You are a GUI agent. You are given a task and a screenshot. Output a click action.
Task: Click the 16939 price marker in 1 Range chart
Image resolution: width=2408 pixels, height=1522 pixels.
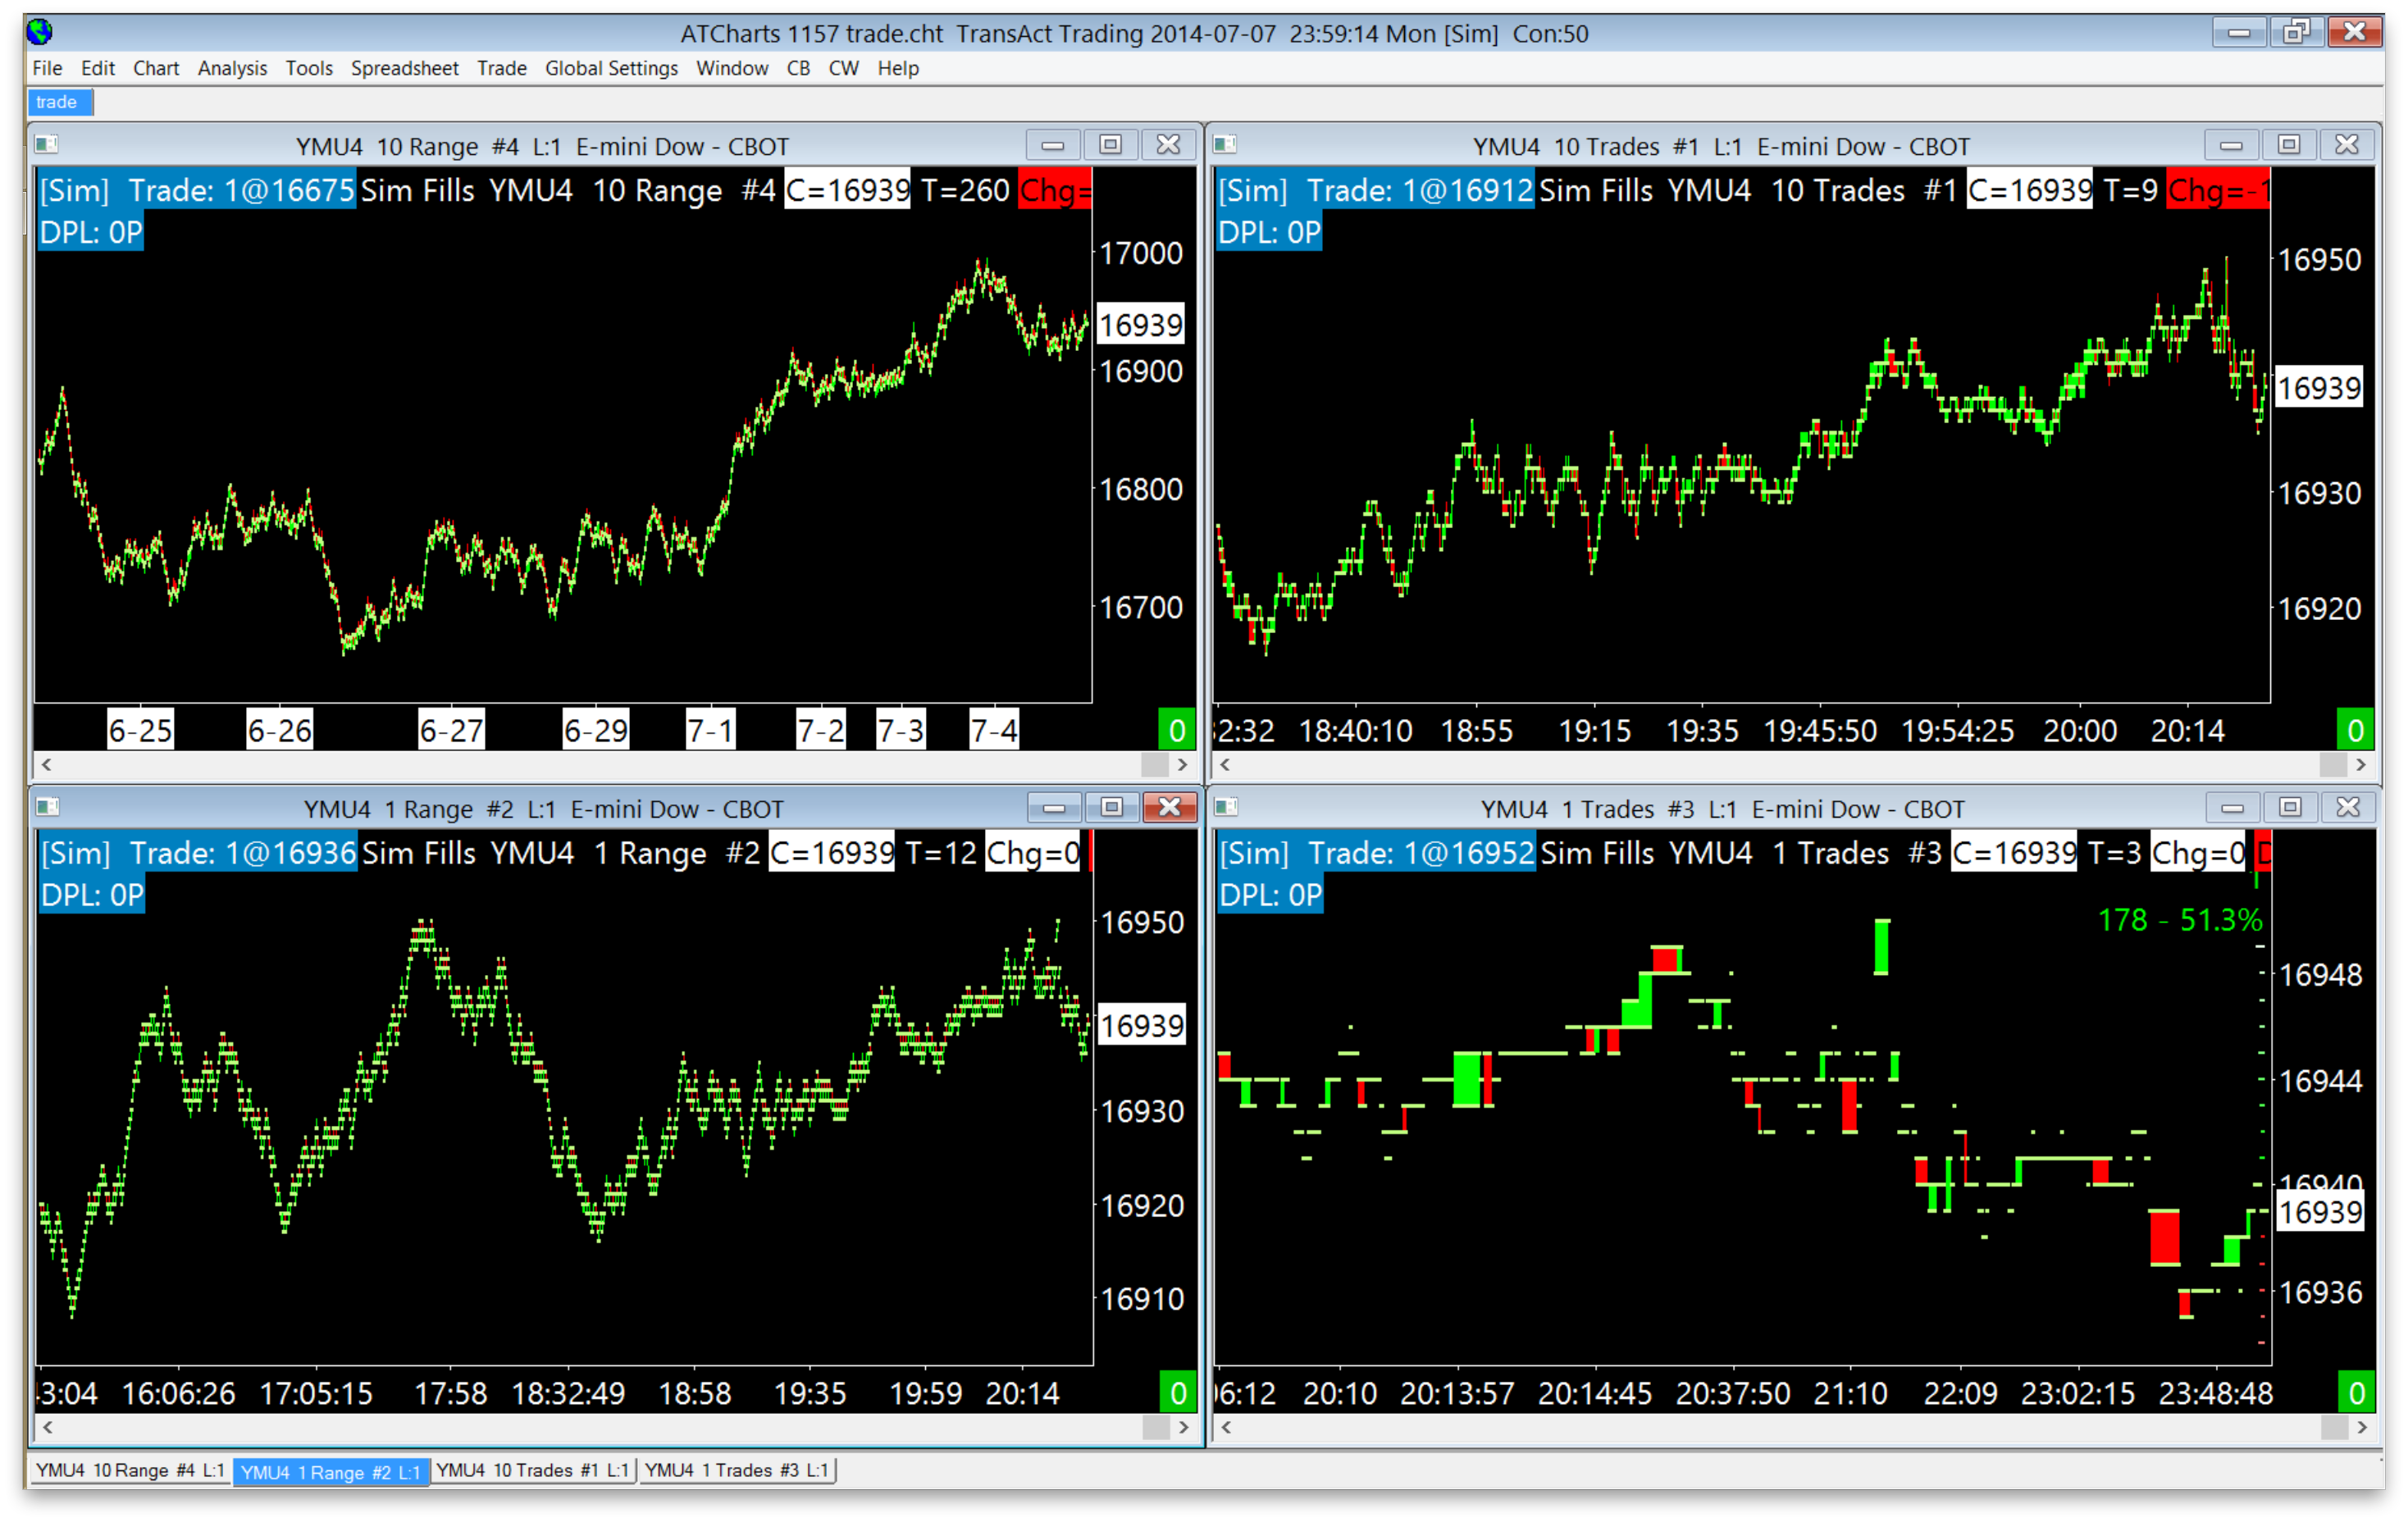tap(1141, 1026)
